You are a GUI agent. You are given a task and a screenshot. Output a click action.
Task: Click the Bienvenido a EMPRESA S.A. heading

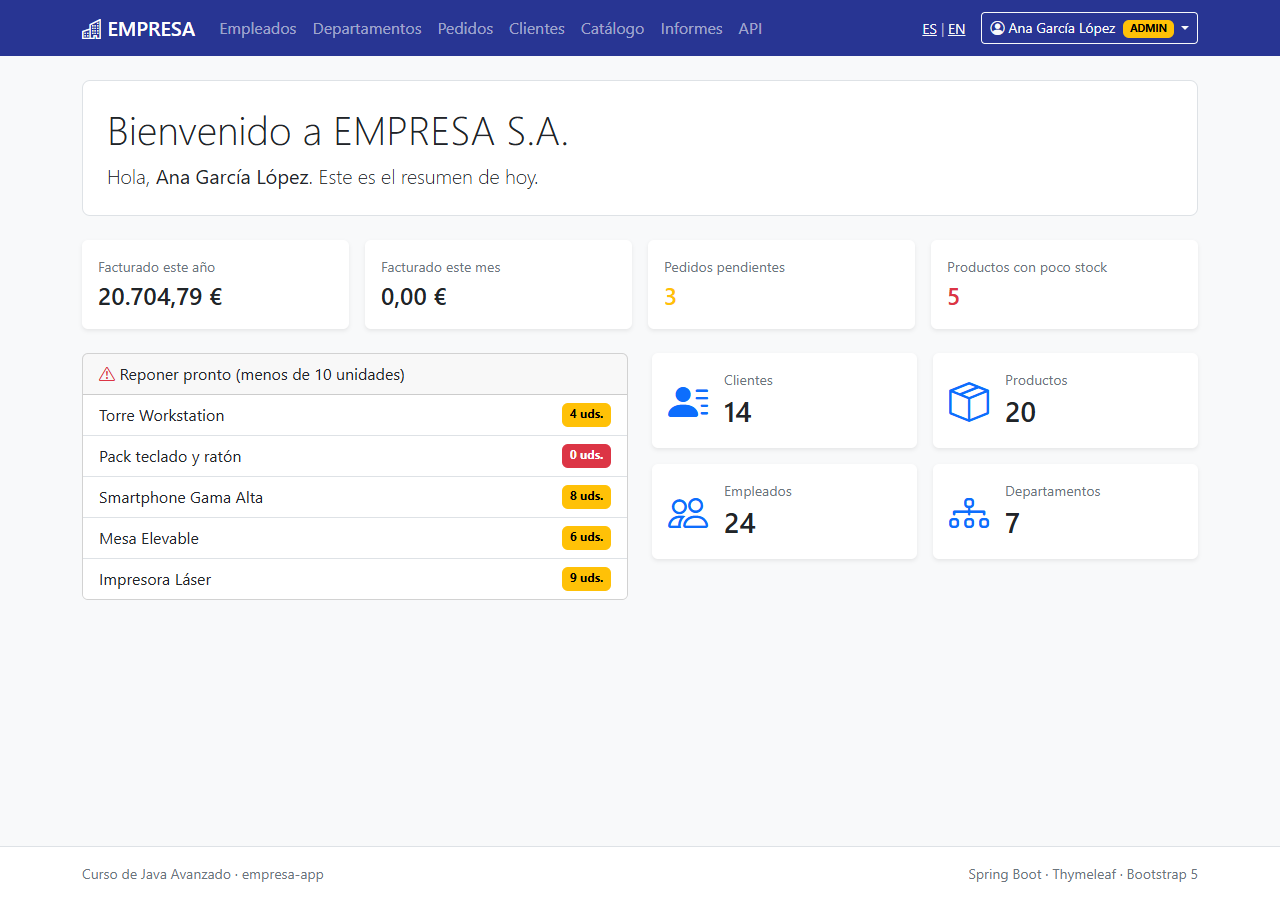[338, 132]
